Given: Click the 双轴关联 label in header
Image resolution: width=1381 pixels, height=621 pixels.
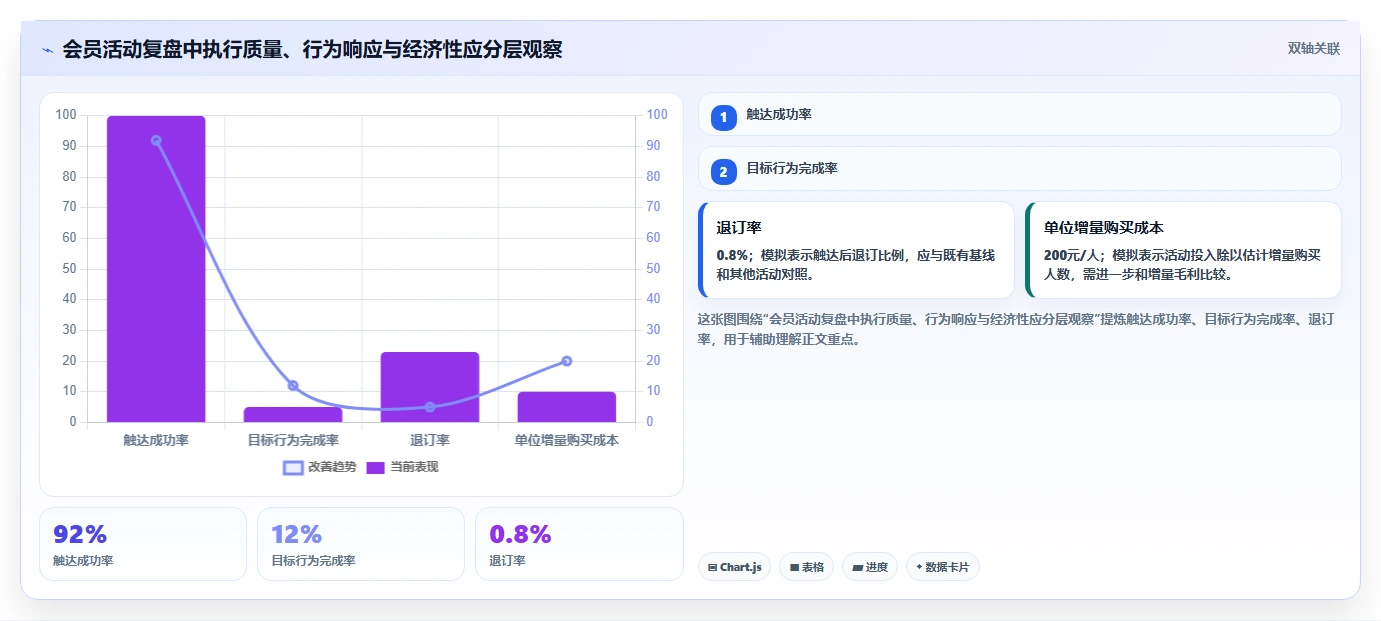Looking at the screenshot, I should [x=1313, y=49].
